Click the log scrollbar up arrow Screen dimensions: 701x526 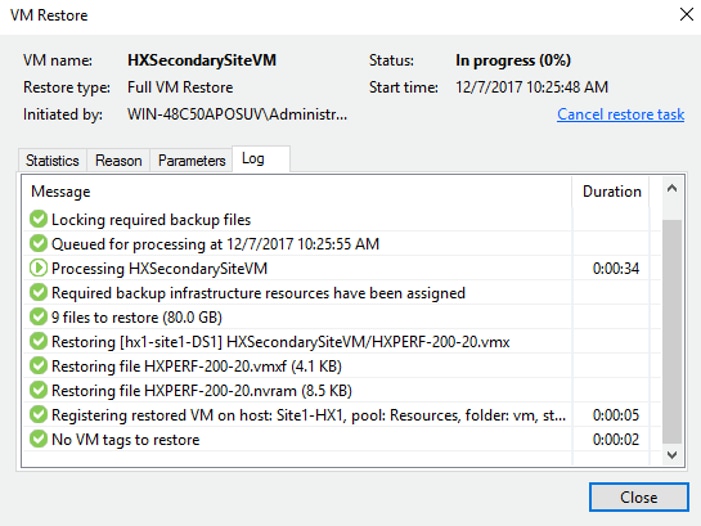pos(671,189)
